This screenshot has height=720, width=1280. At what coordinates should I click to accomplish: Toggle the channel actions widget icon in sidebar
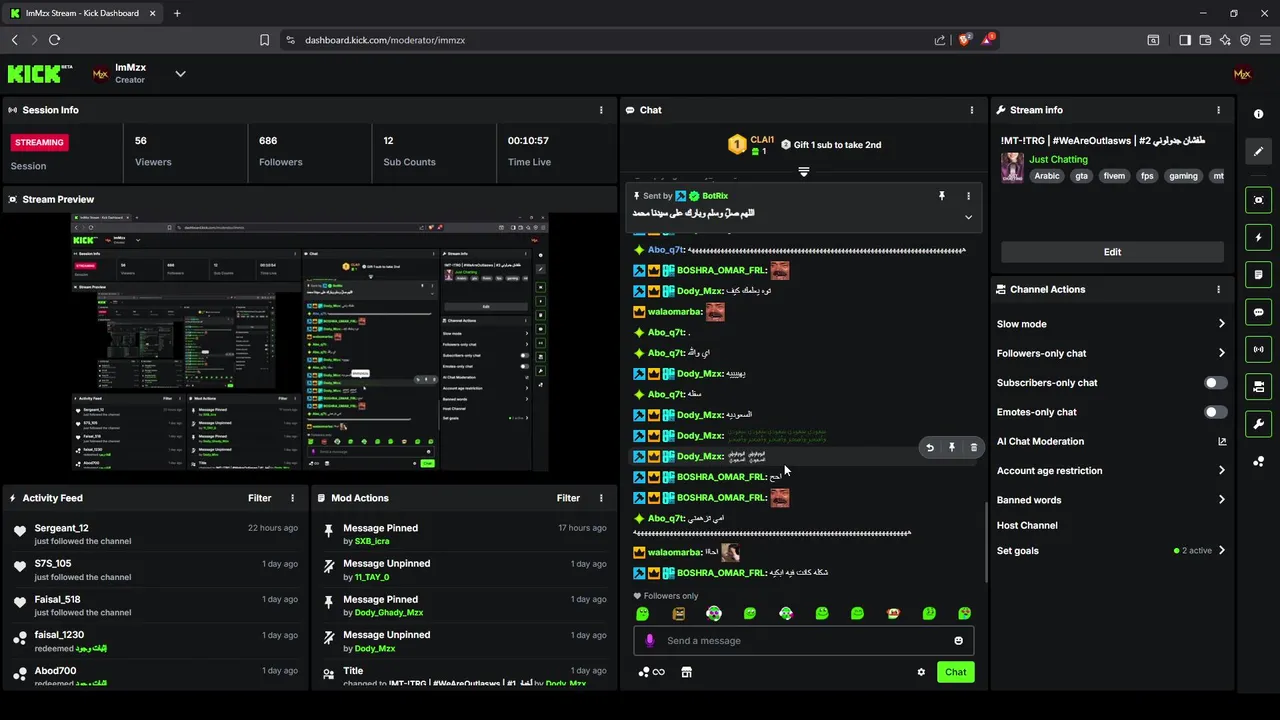click(x=1258, y=386)
